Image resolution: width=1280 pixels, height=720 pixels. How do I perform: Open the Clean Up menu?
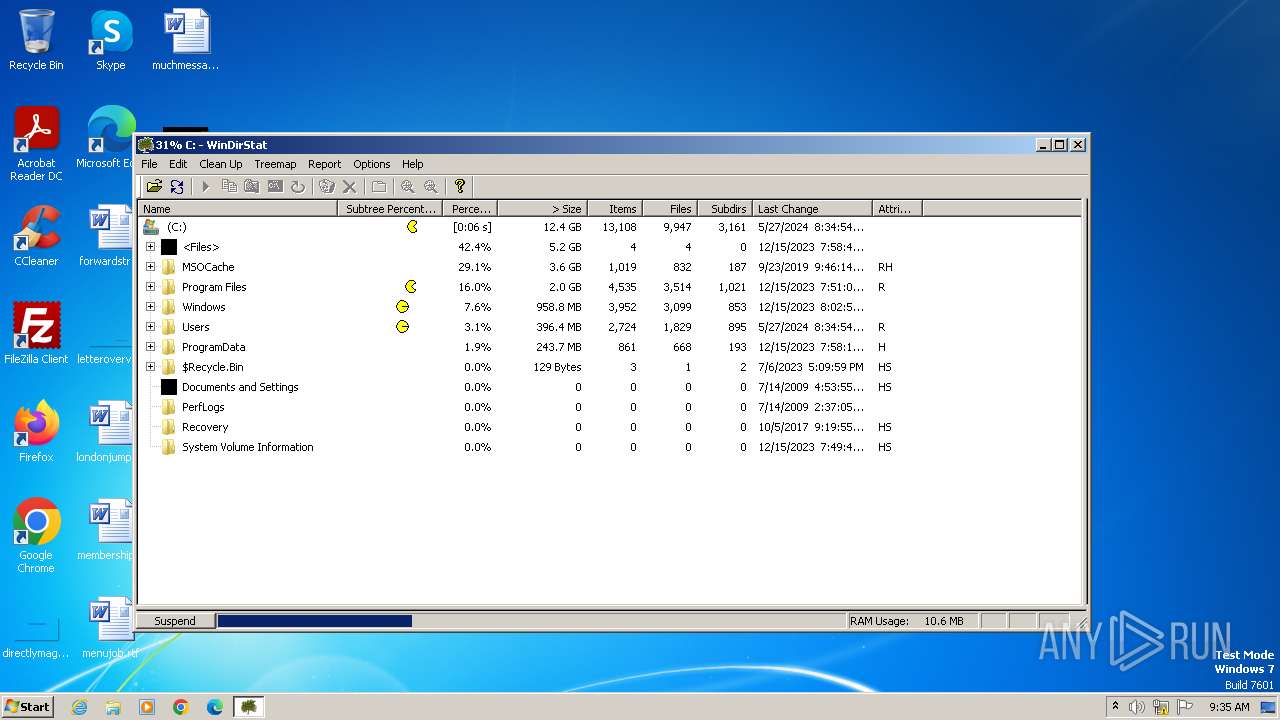pos(220,164)
